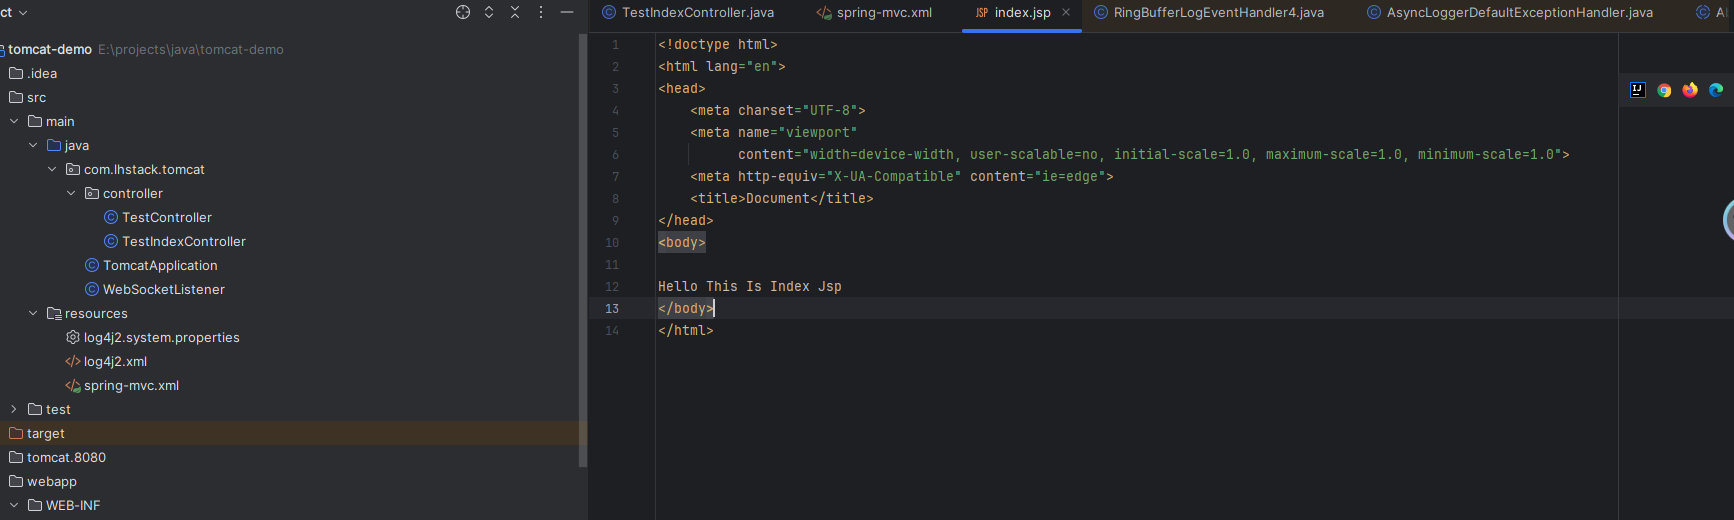Click the project panel vertical scrollbar
This screenshot has width=1734, height=520.
(x=583, y=250)
